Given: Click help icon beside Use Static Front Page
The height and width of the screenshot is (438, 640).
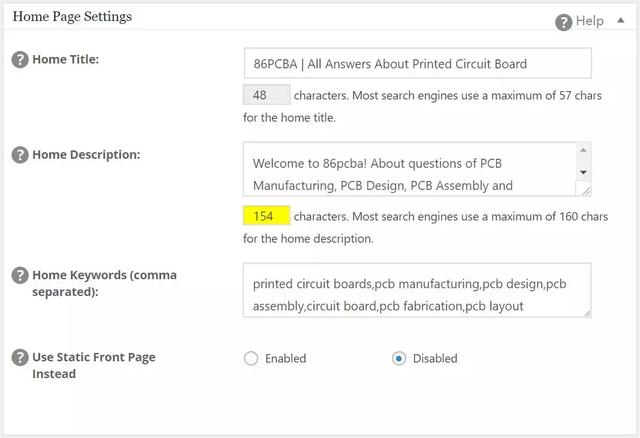Looking at the screenshot, I should click(20, 358).
